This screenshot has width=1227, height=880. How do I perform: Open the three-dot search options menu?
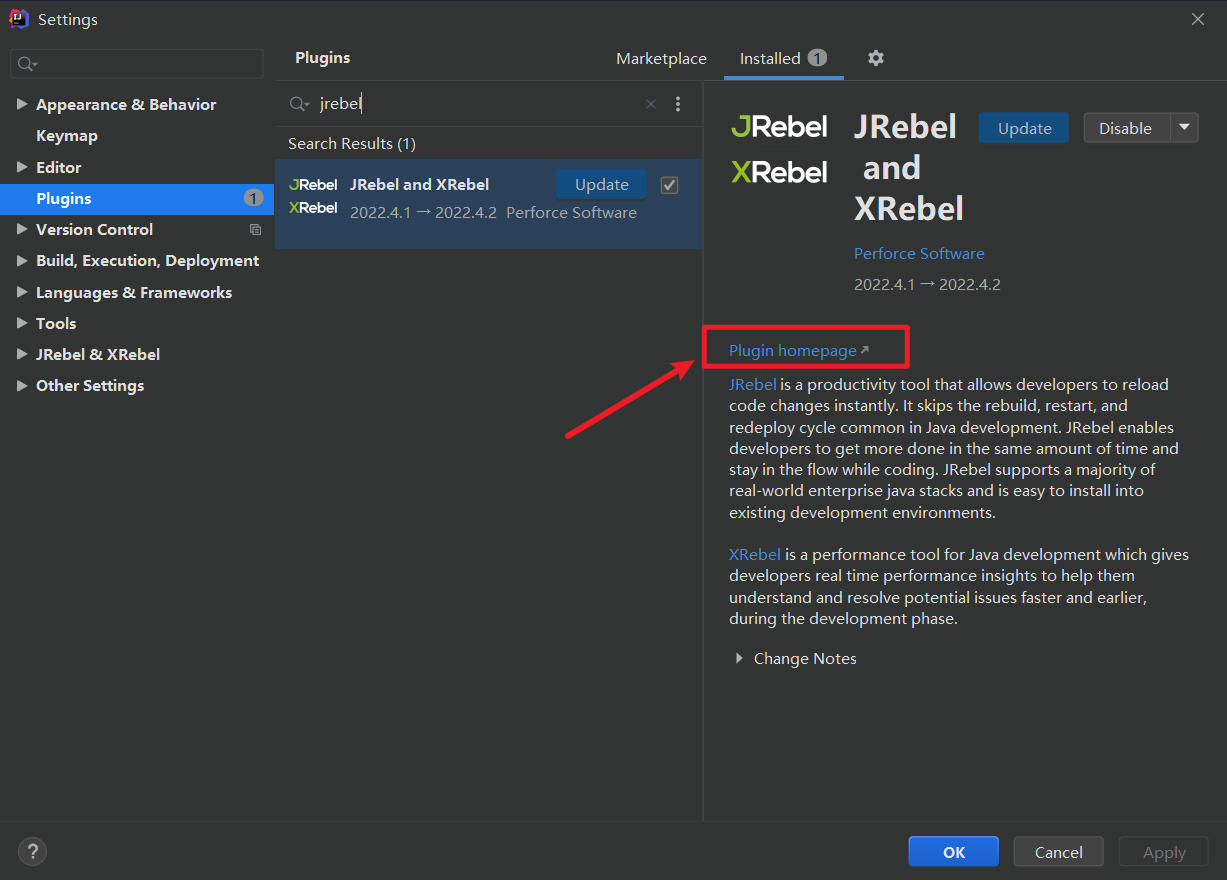(678, 103)
